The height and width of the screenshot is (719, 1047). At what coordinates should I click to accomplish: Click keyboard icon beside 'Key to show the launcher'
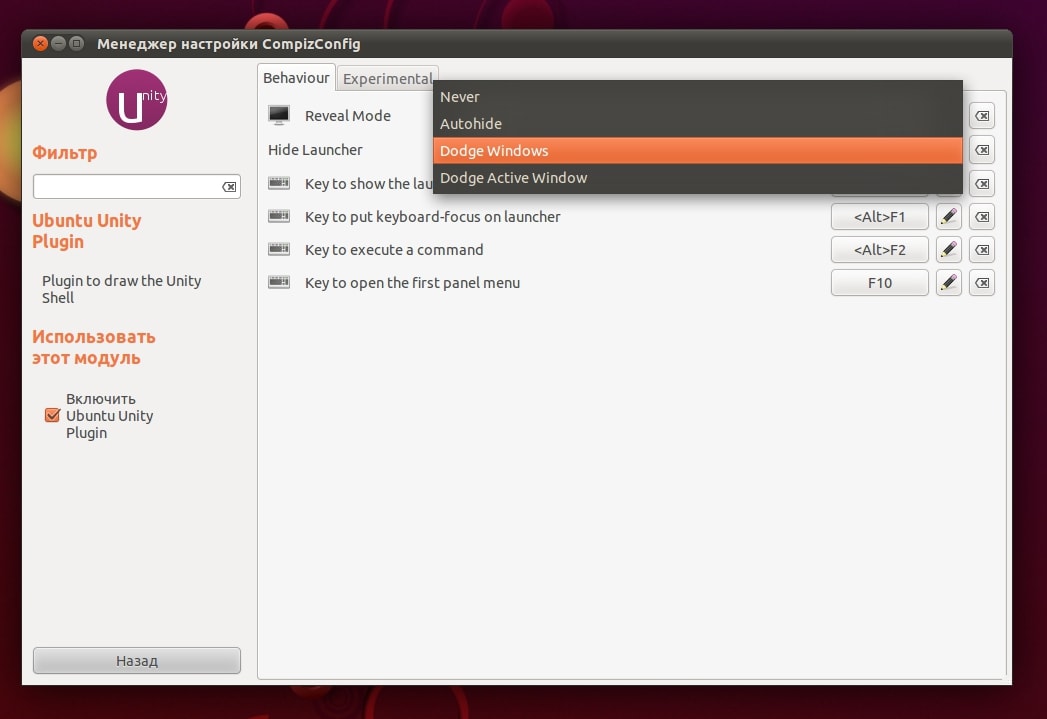tap(278, 182)
